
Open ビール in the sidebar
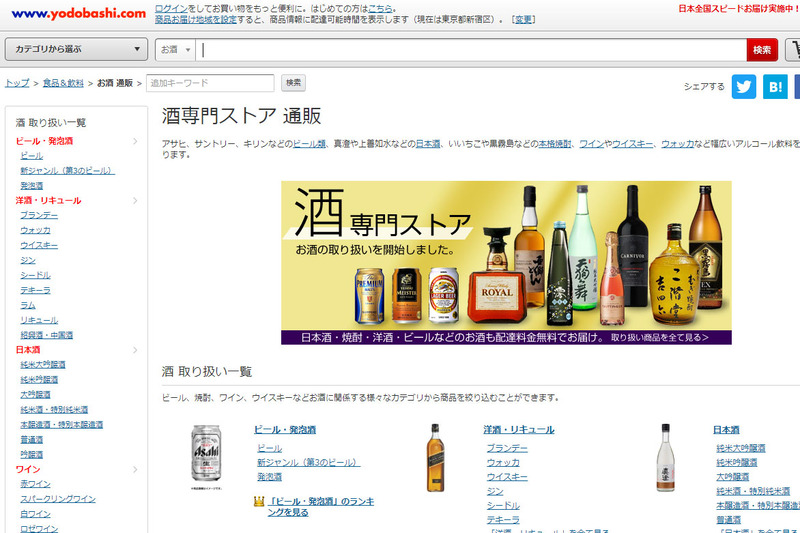click(32, 156)
